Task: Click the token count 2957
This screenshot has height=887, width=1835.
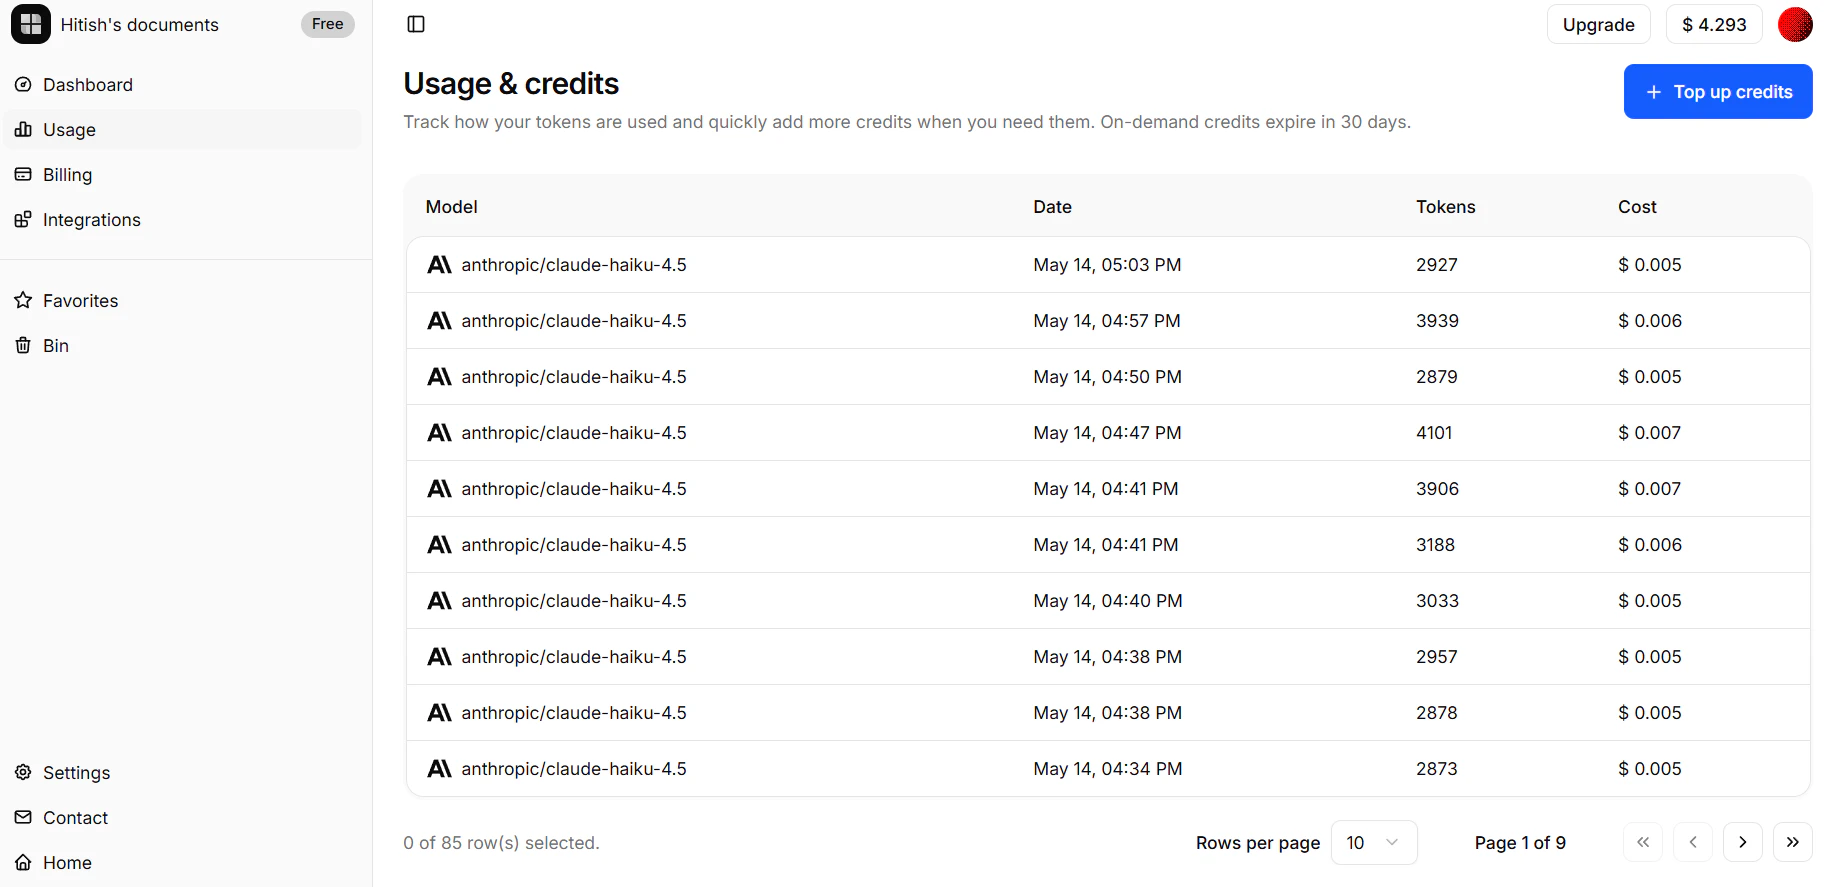Action: click(1437, 657)
